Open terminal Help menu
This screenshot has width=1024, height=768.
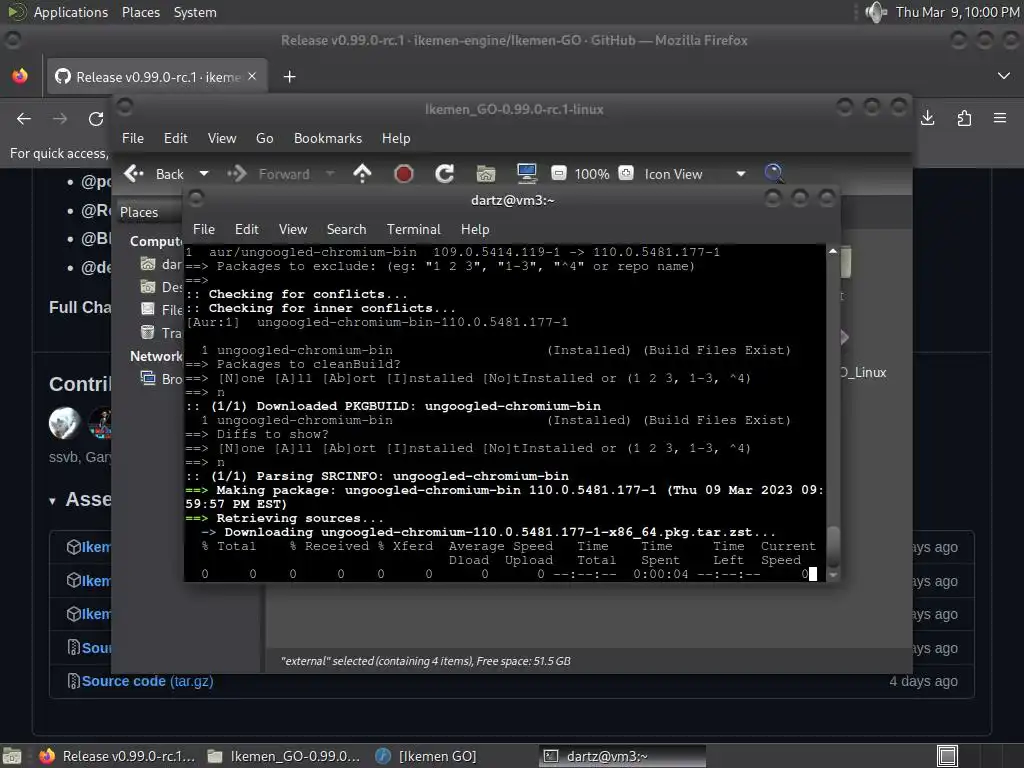pyautogui.click(x=475, y=229)
